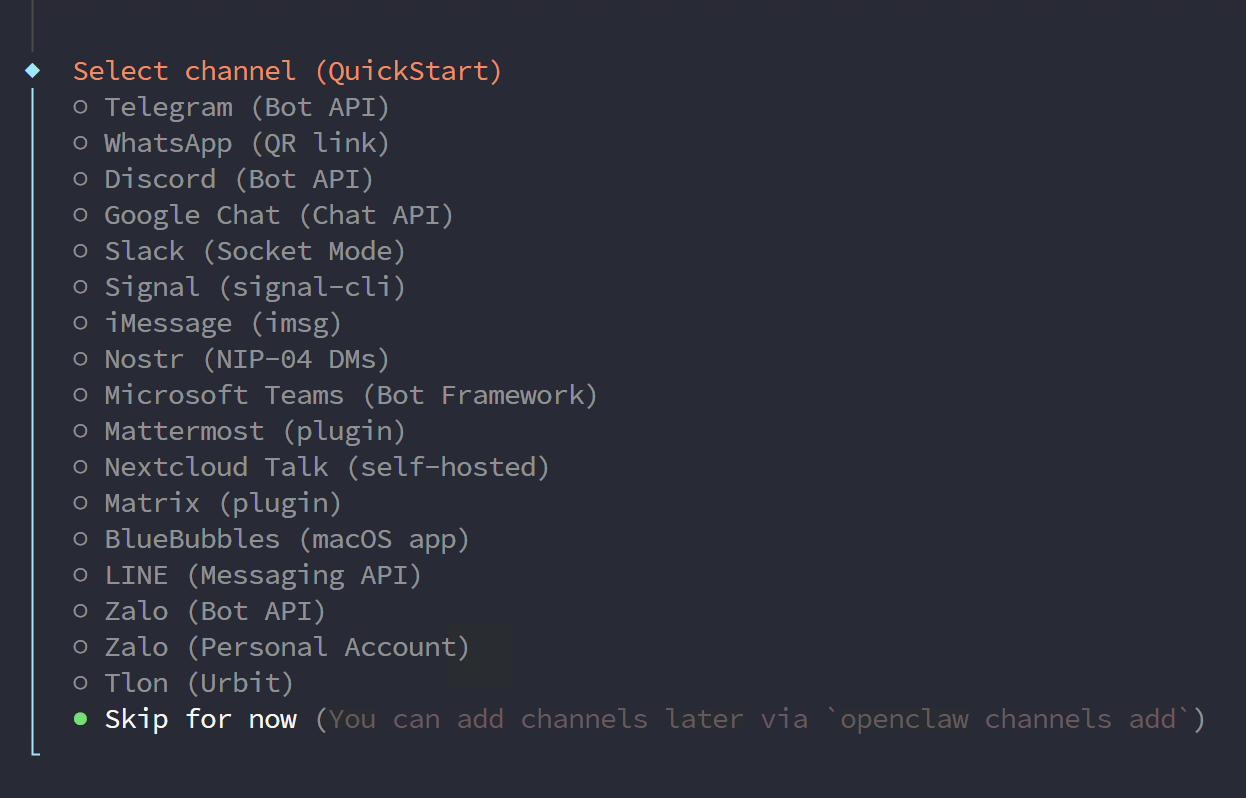The width and height of the screenshot is (1246, 798).
Task: Select the Telegram (Bot API) channel
Action: point(245,106)
